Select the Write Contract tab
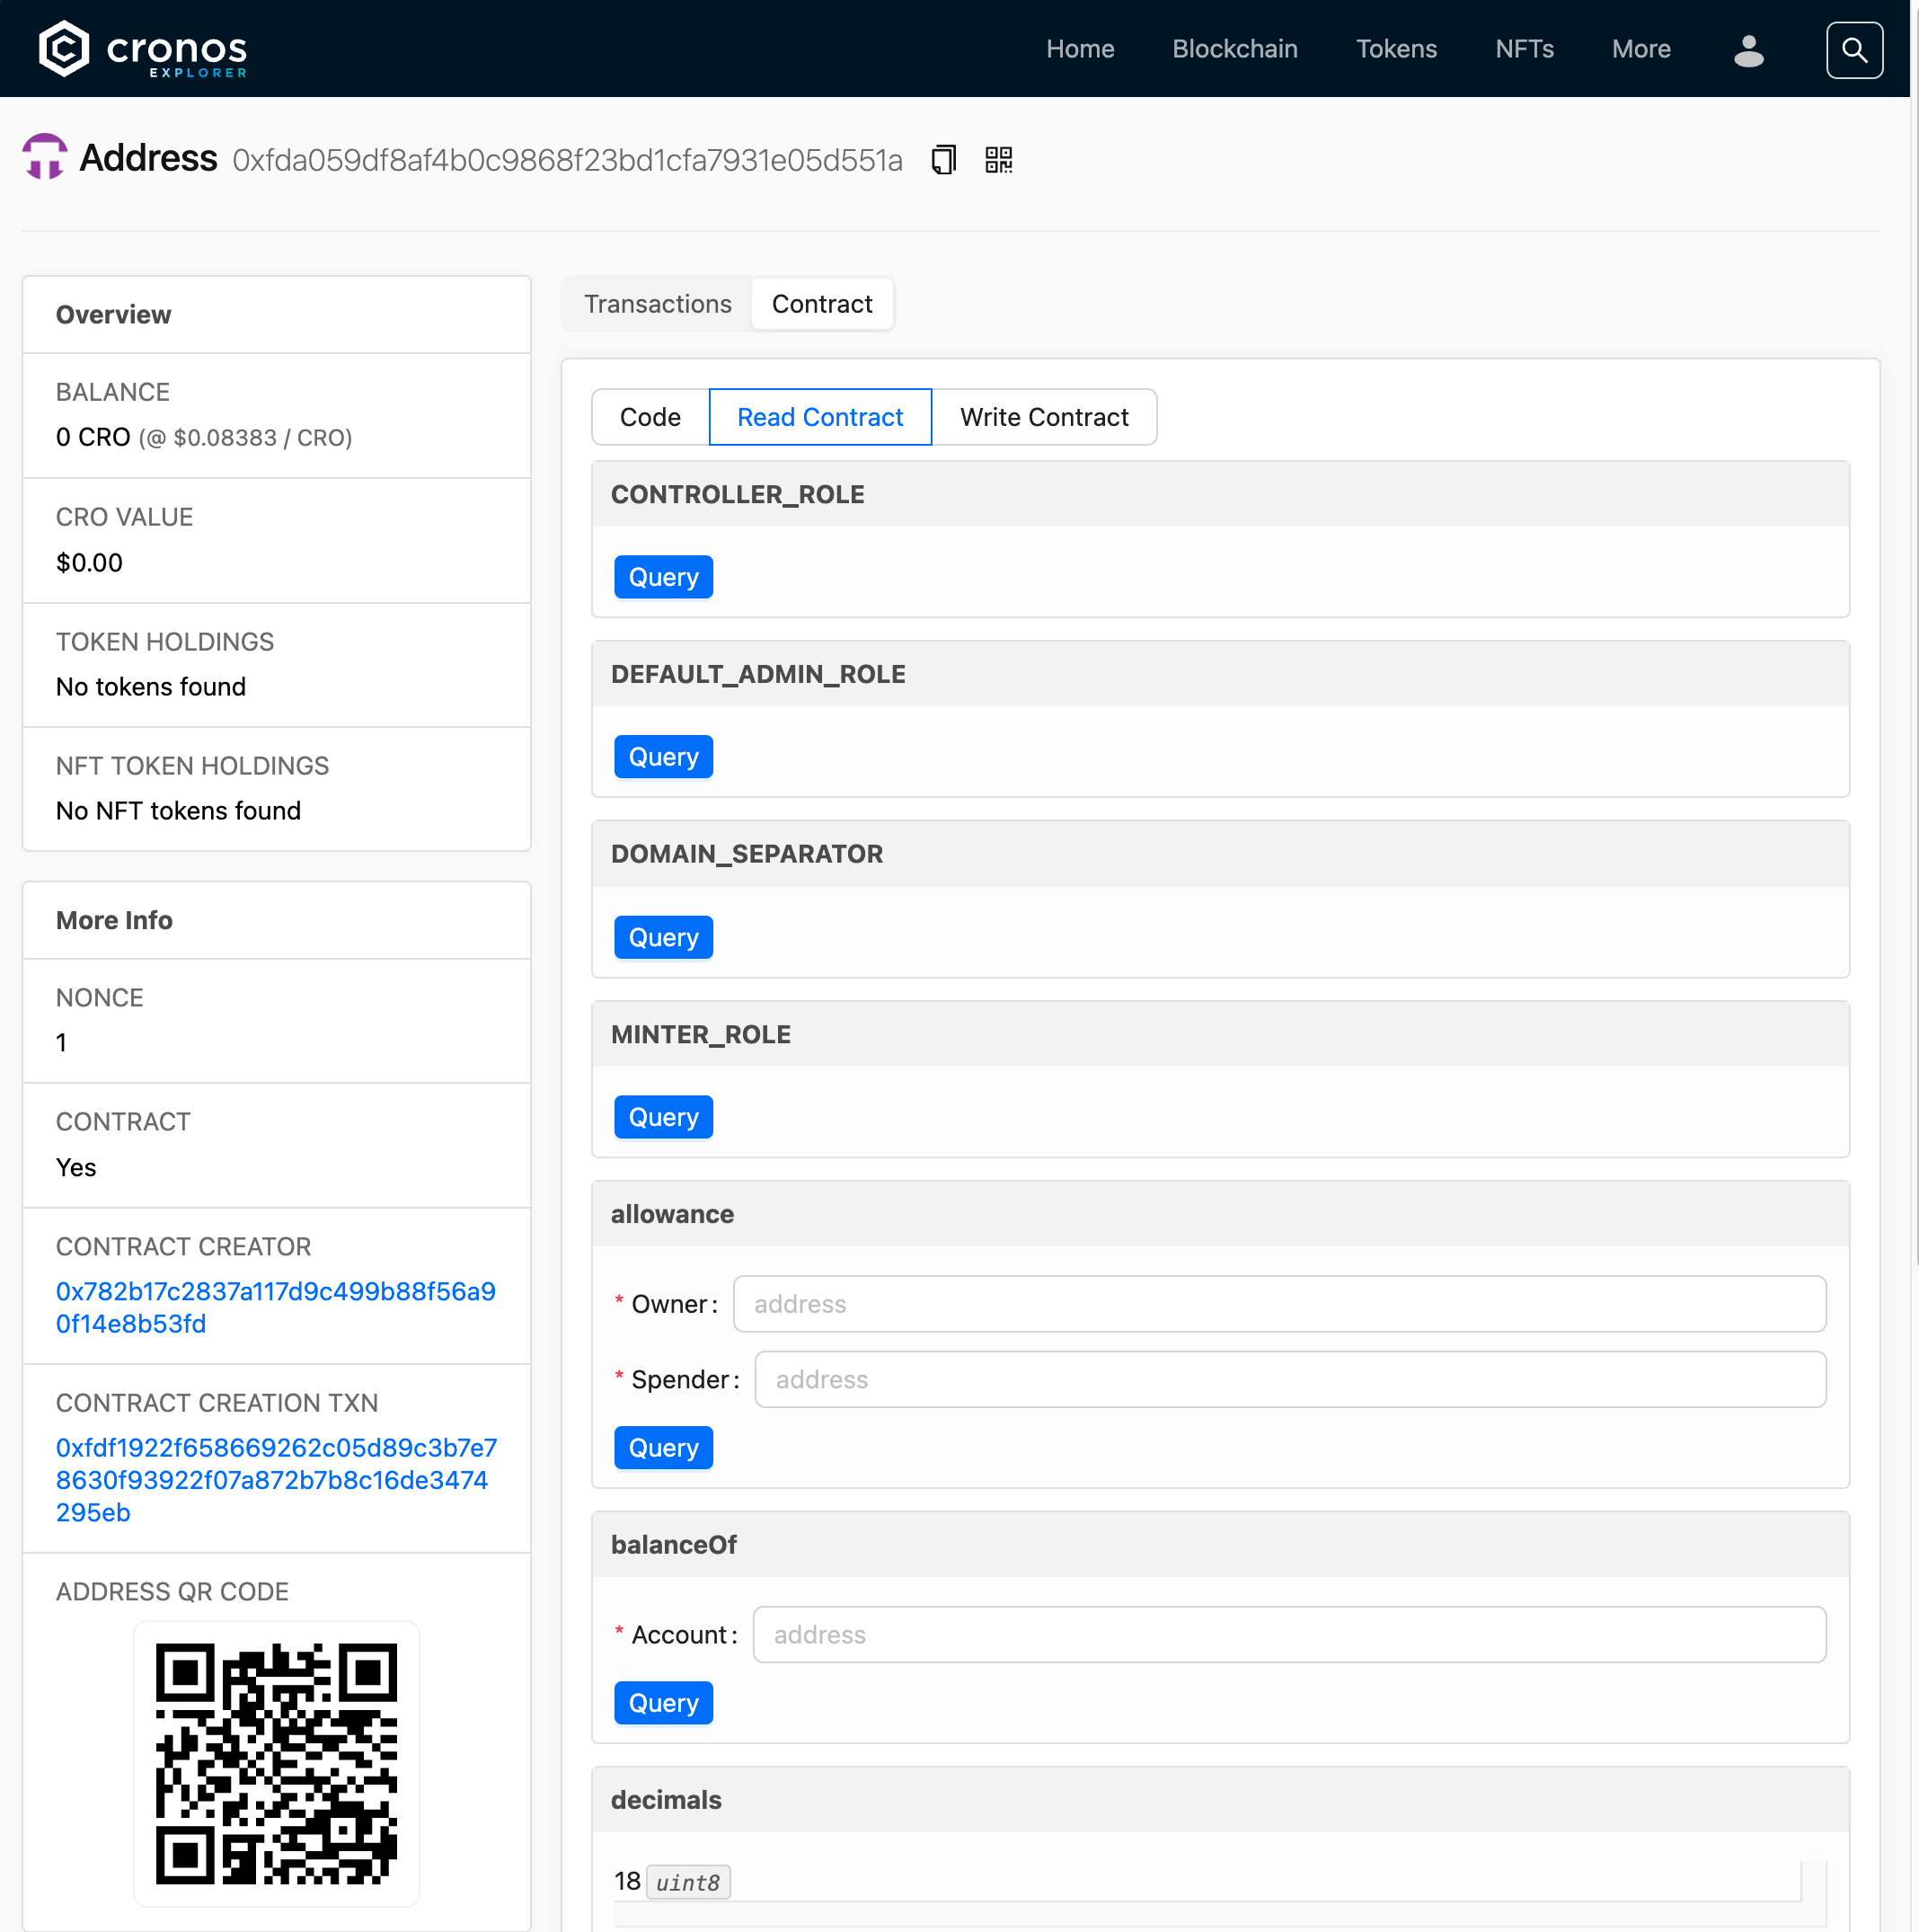The image size is (1919, 1932). point(1043,417)
